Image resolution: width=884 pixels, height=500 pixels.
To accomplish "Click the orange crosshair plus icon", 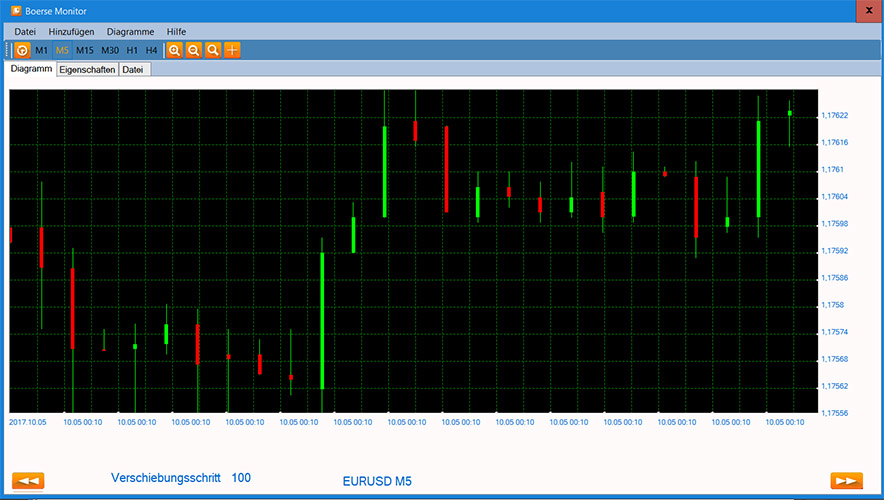I will pyautogui.click(x=232, y=50).
